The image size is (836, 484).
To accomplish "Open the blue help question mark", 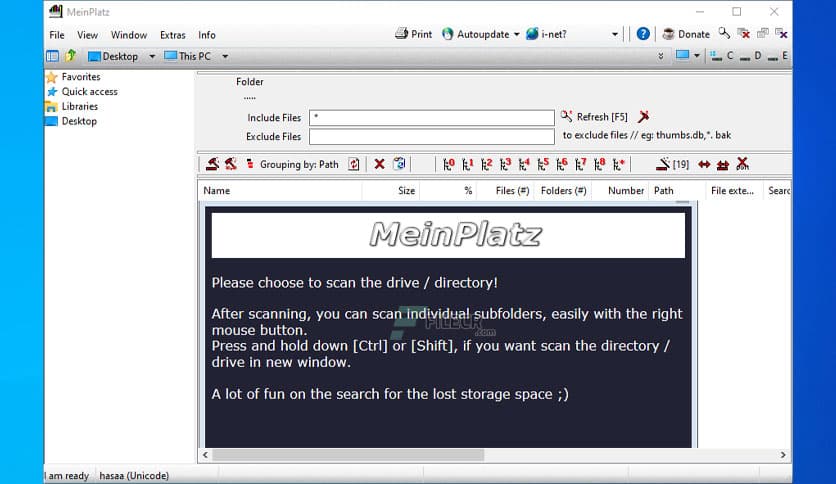I will tap(643, 34).
